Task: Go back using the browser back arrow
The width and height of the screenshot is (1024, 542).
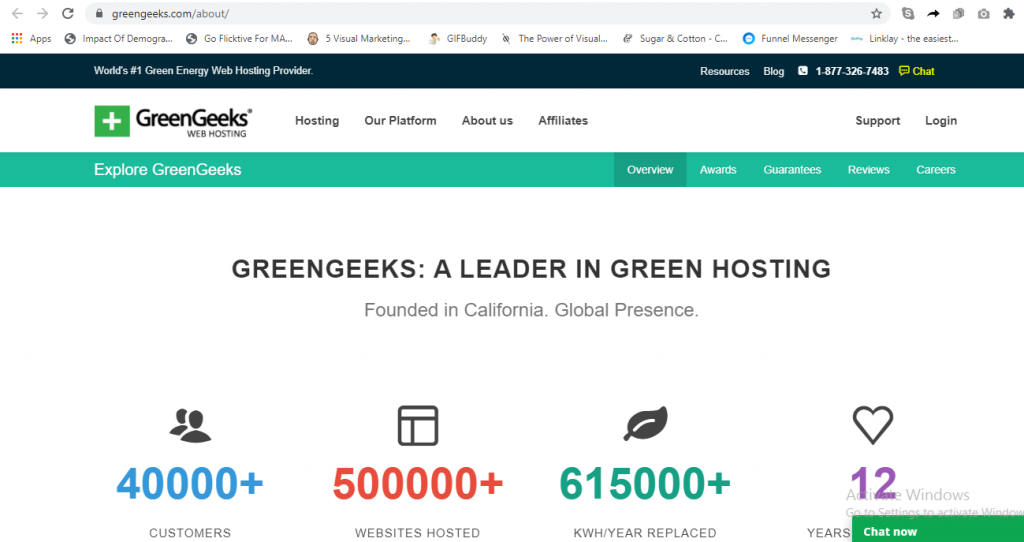Action: click(x=18, y=13)
